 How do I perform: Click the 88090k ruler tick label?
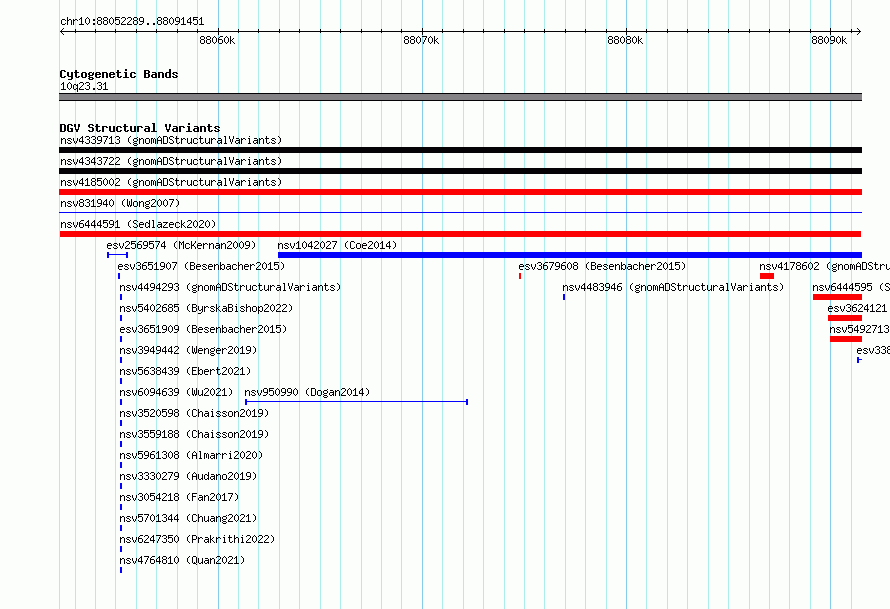point(829,40)
